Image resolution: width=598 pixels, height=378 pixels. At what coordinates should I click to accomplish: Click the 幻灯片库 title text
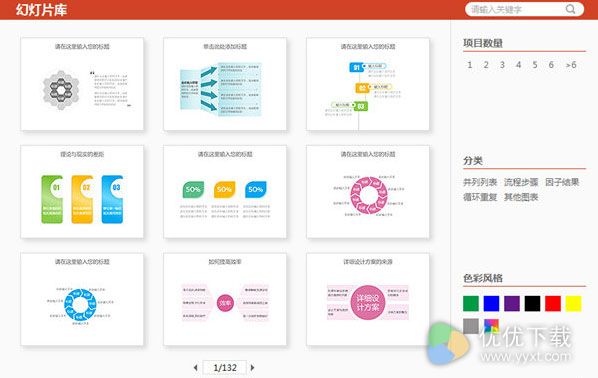coord(41,10)
